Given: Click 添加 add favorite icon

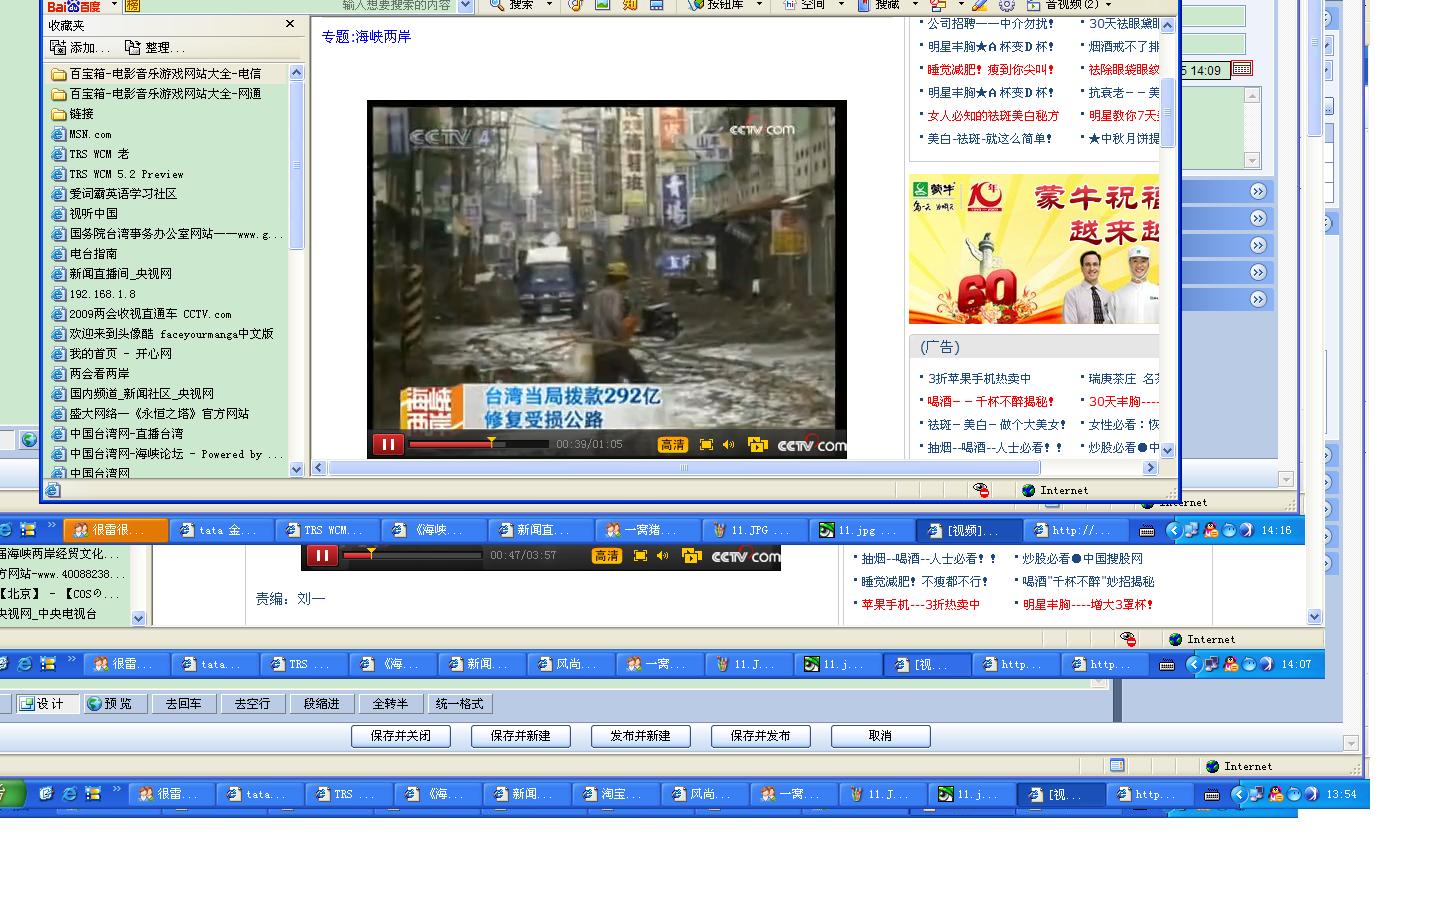Looking at the screenshot, I should point(59,47).
